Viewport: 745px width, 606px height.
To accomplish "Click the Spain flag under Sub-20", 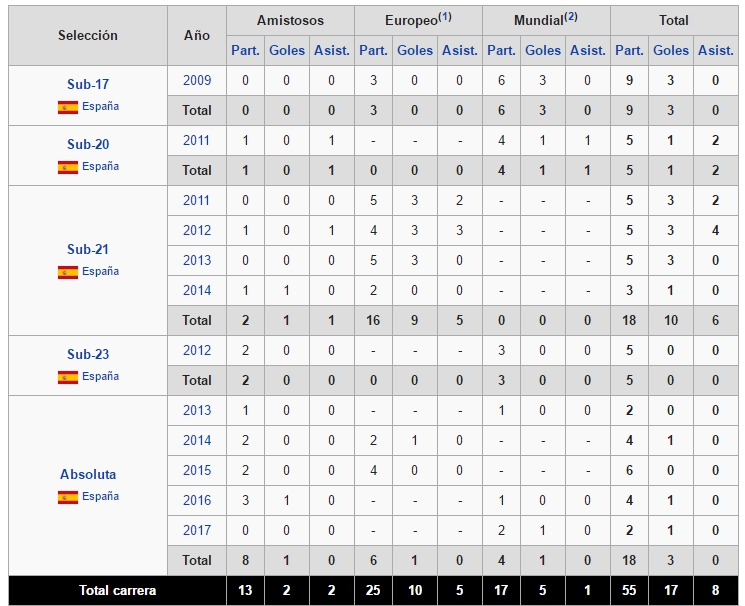I will point(68,167).
